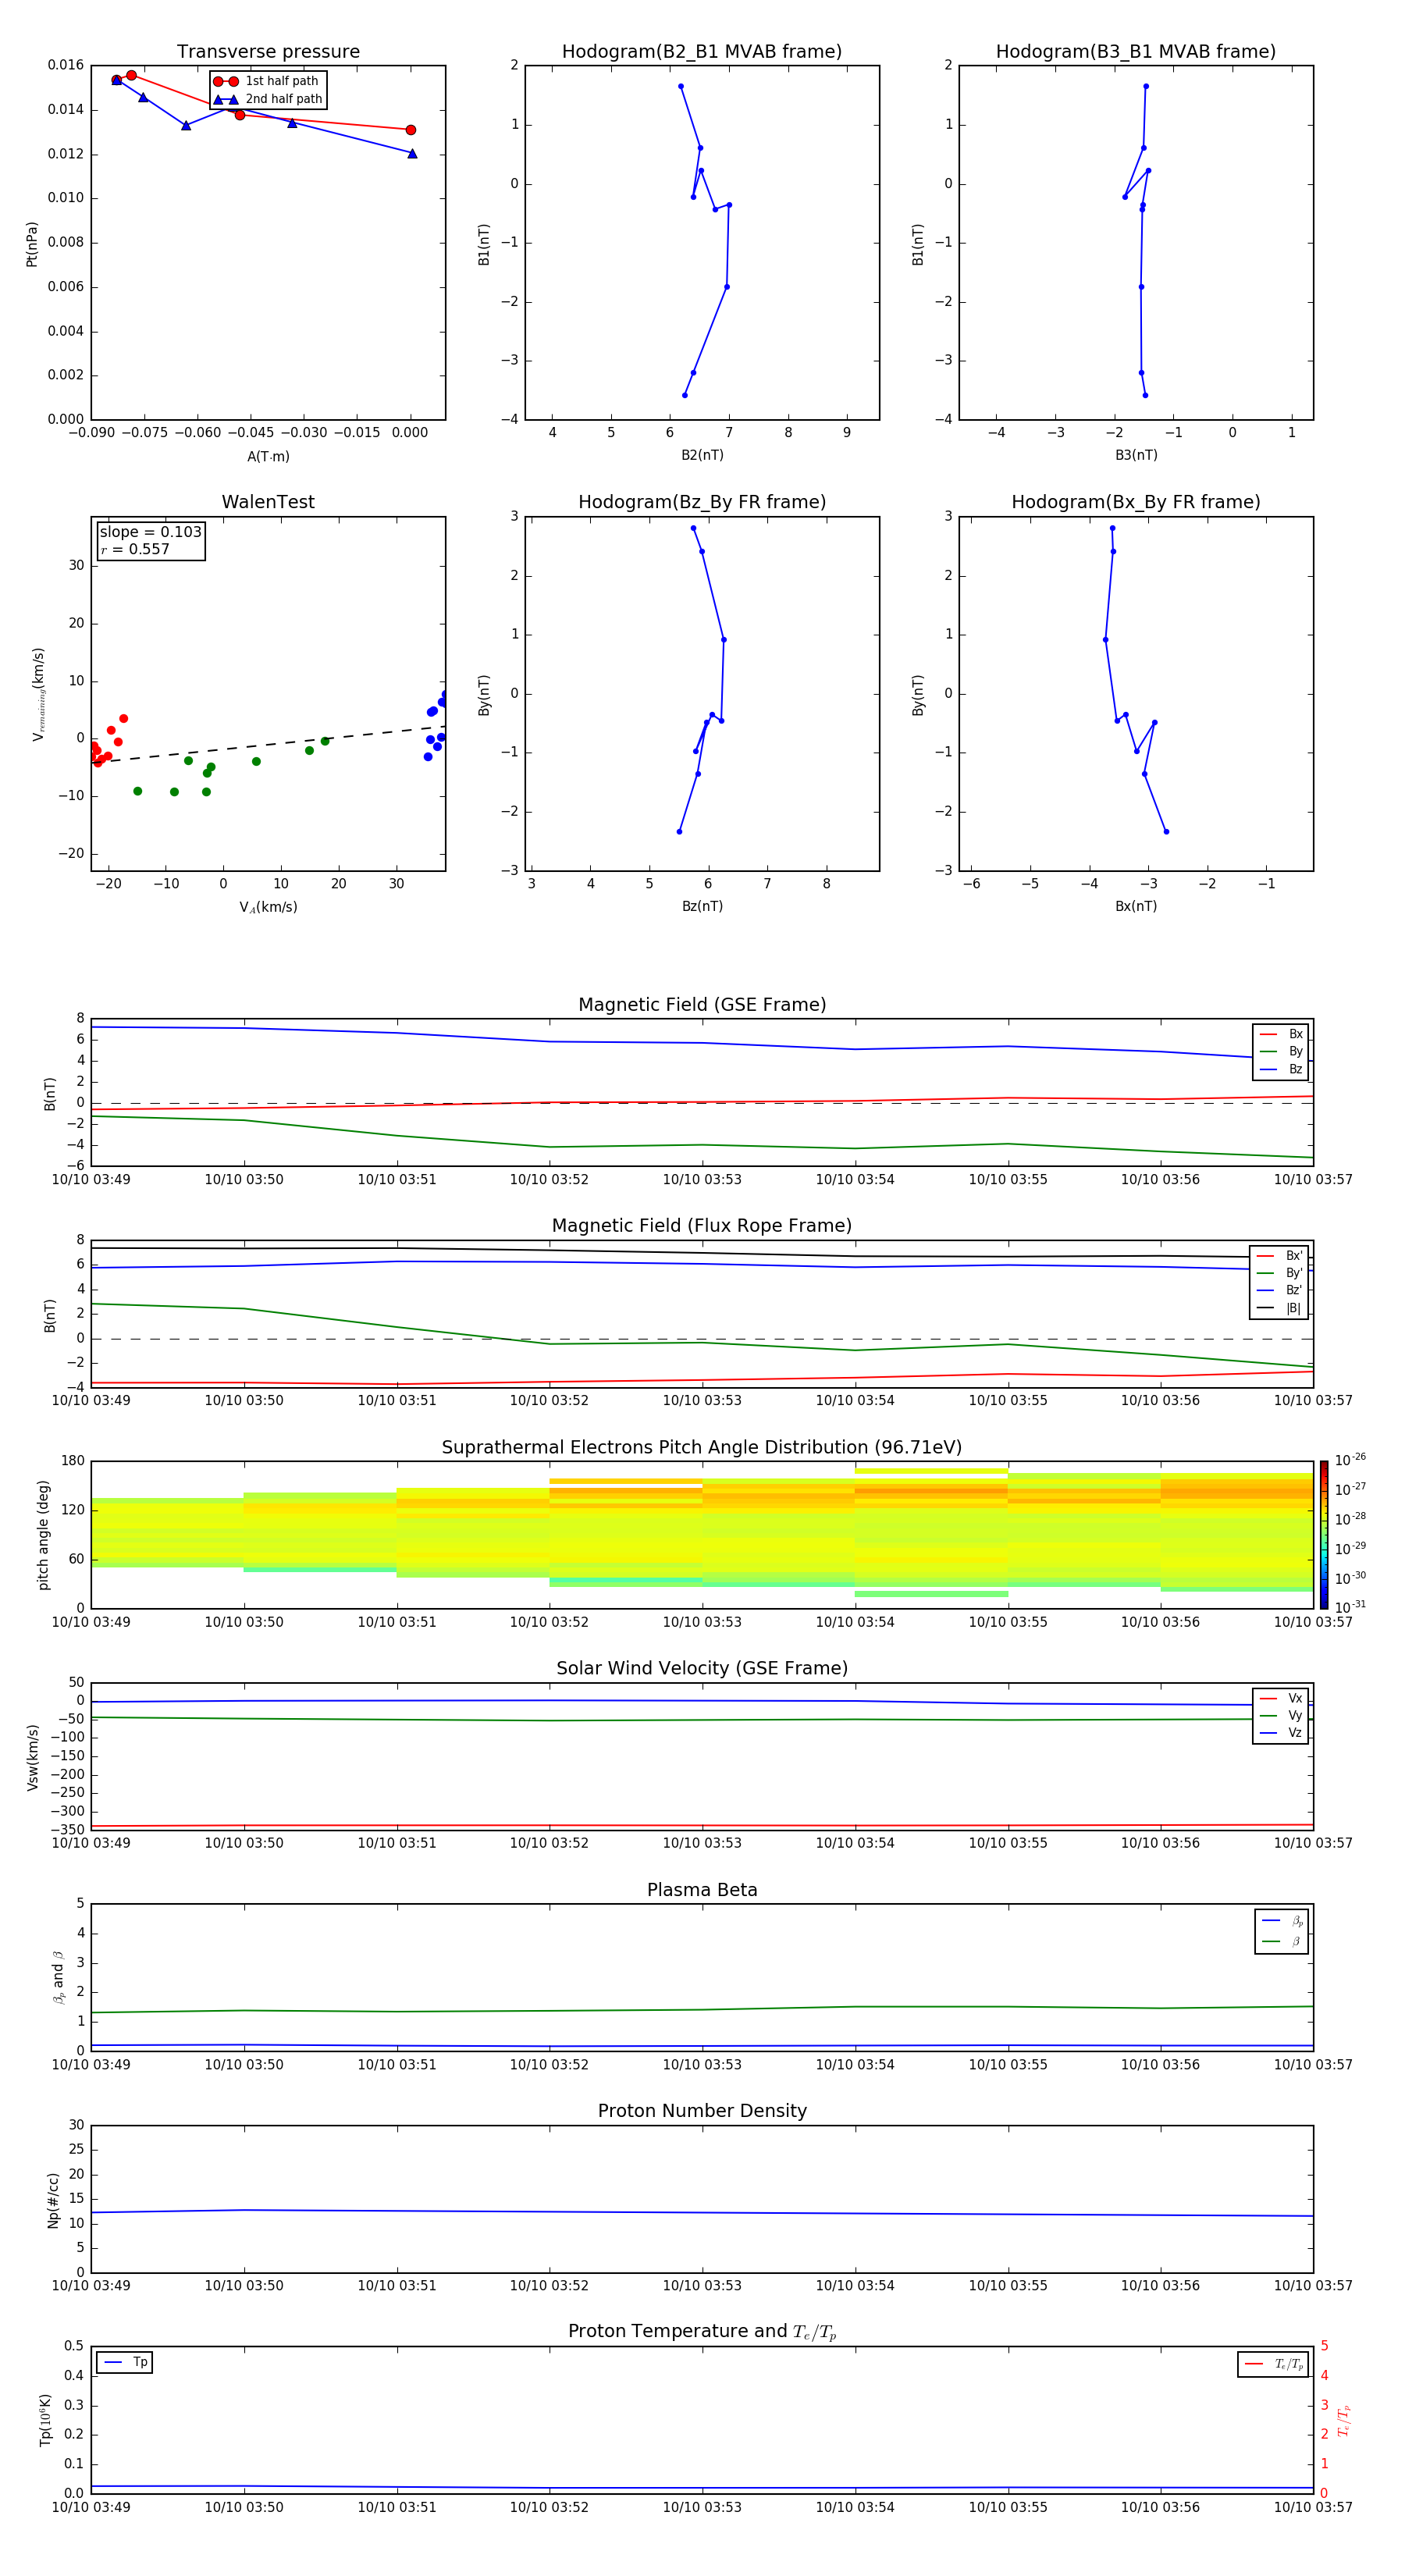
Task: Click the 'Hodogram(Bx_By FR frame)' title
Action: point(1136,502)
